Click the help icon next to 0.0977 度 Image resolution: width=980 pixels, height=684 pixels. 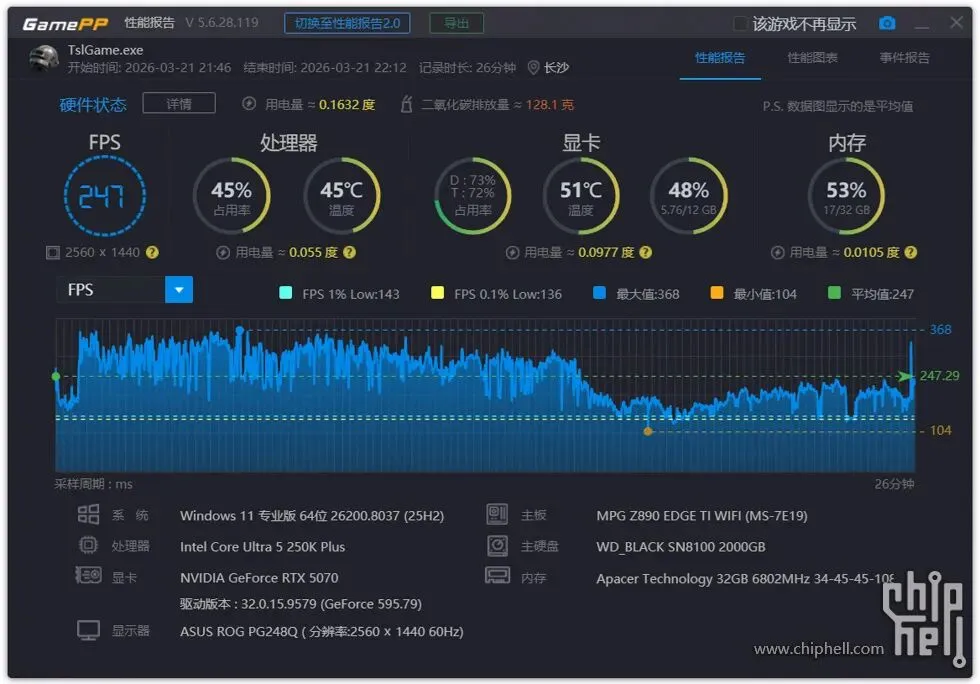tap(646, 253)
